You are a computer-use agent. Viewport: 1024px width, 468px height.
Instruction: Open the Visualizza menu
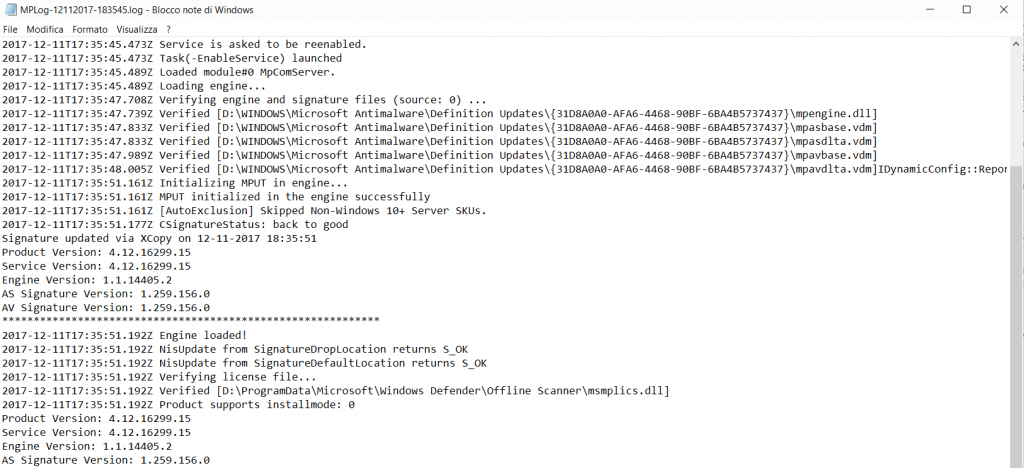137,29
